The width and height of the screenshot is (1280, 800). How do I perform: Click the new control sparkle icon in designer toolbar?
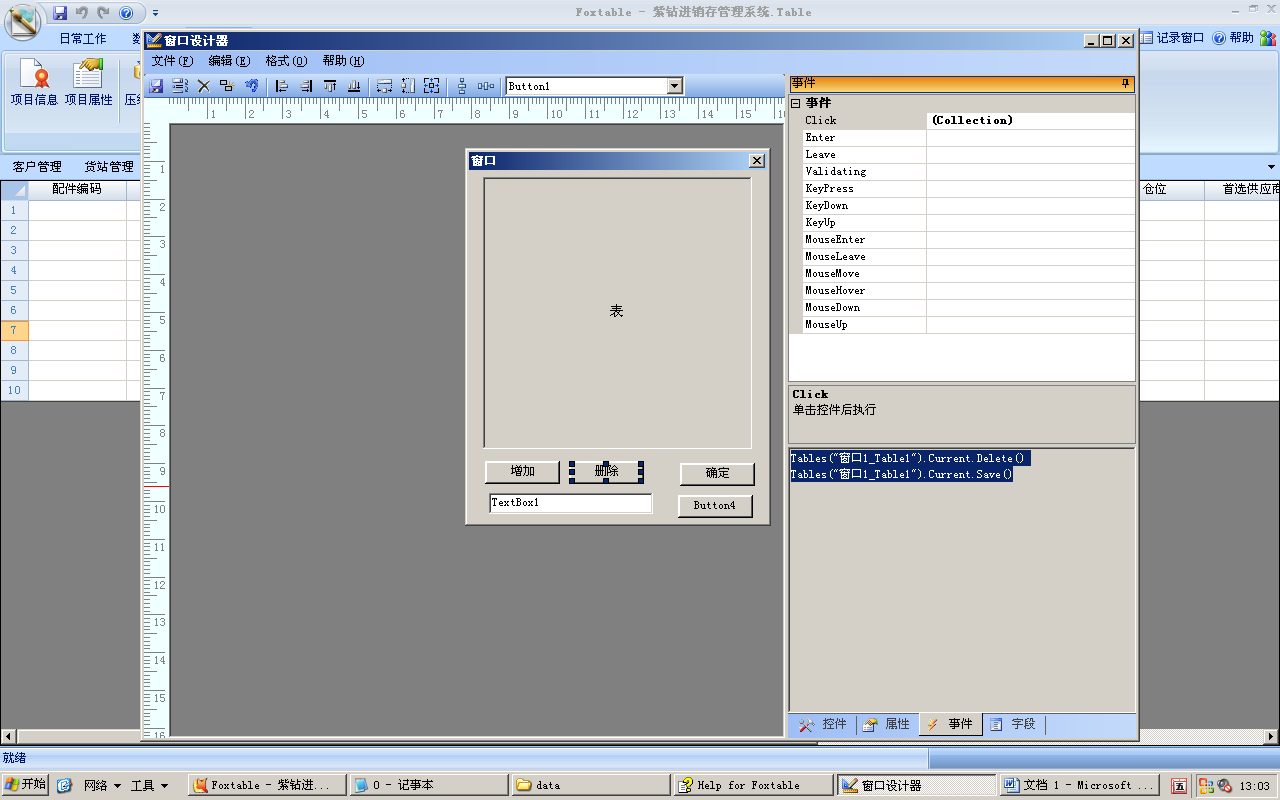pos(227,86)
